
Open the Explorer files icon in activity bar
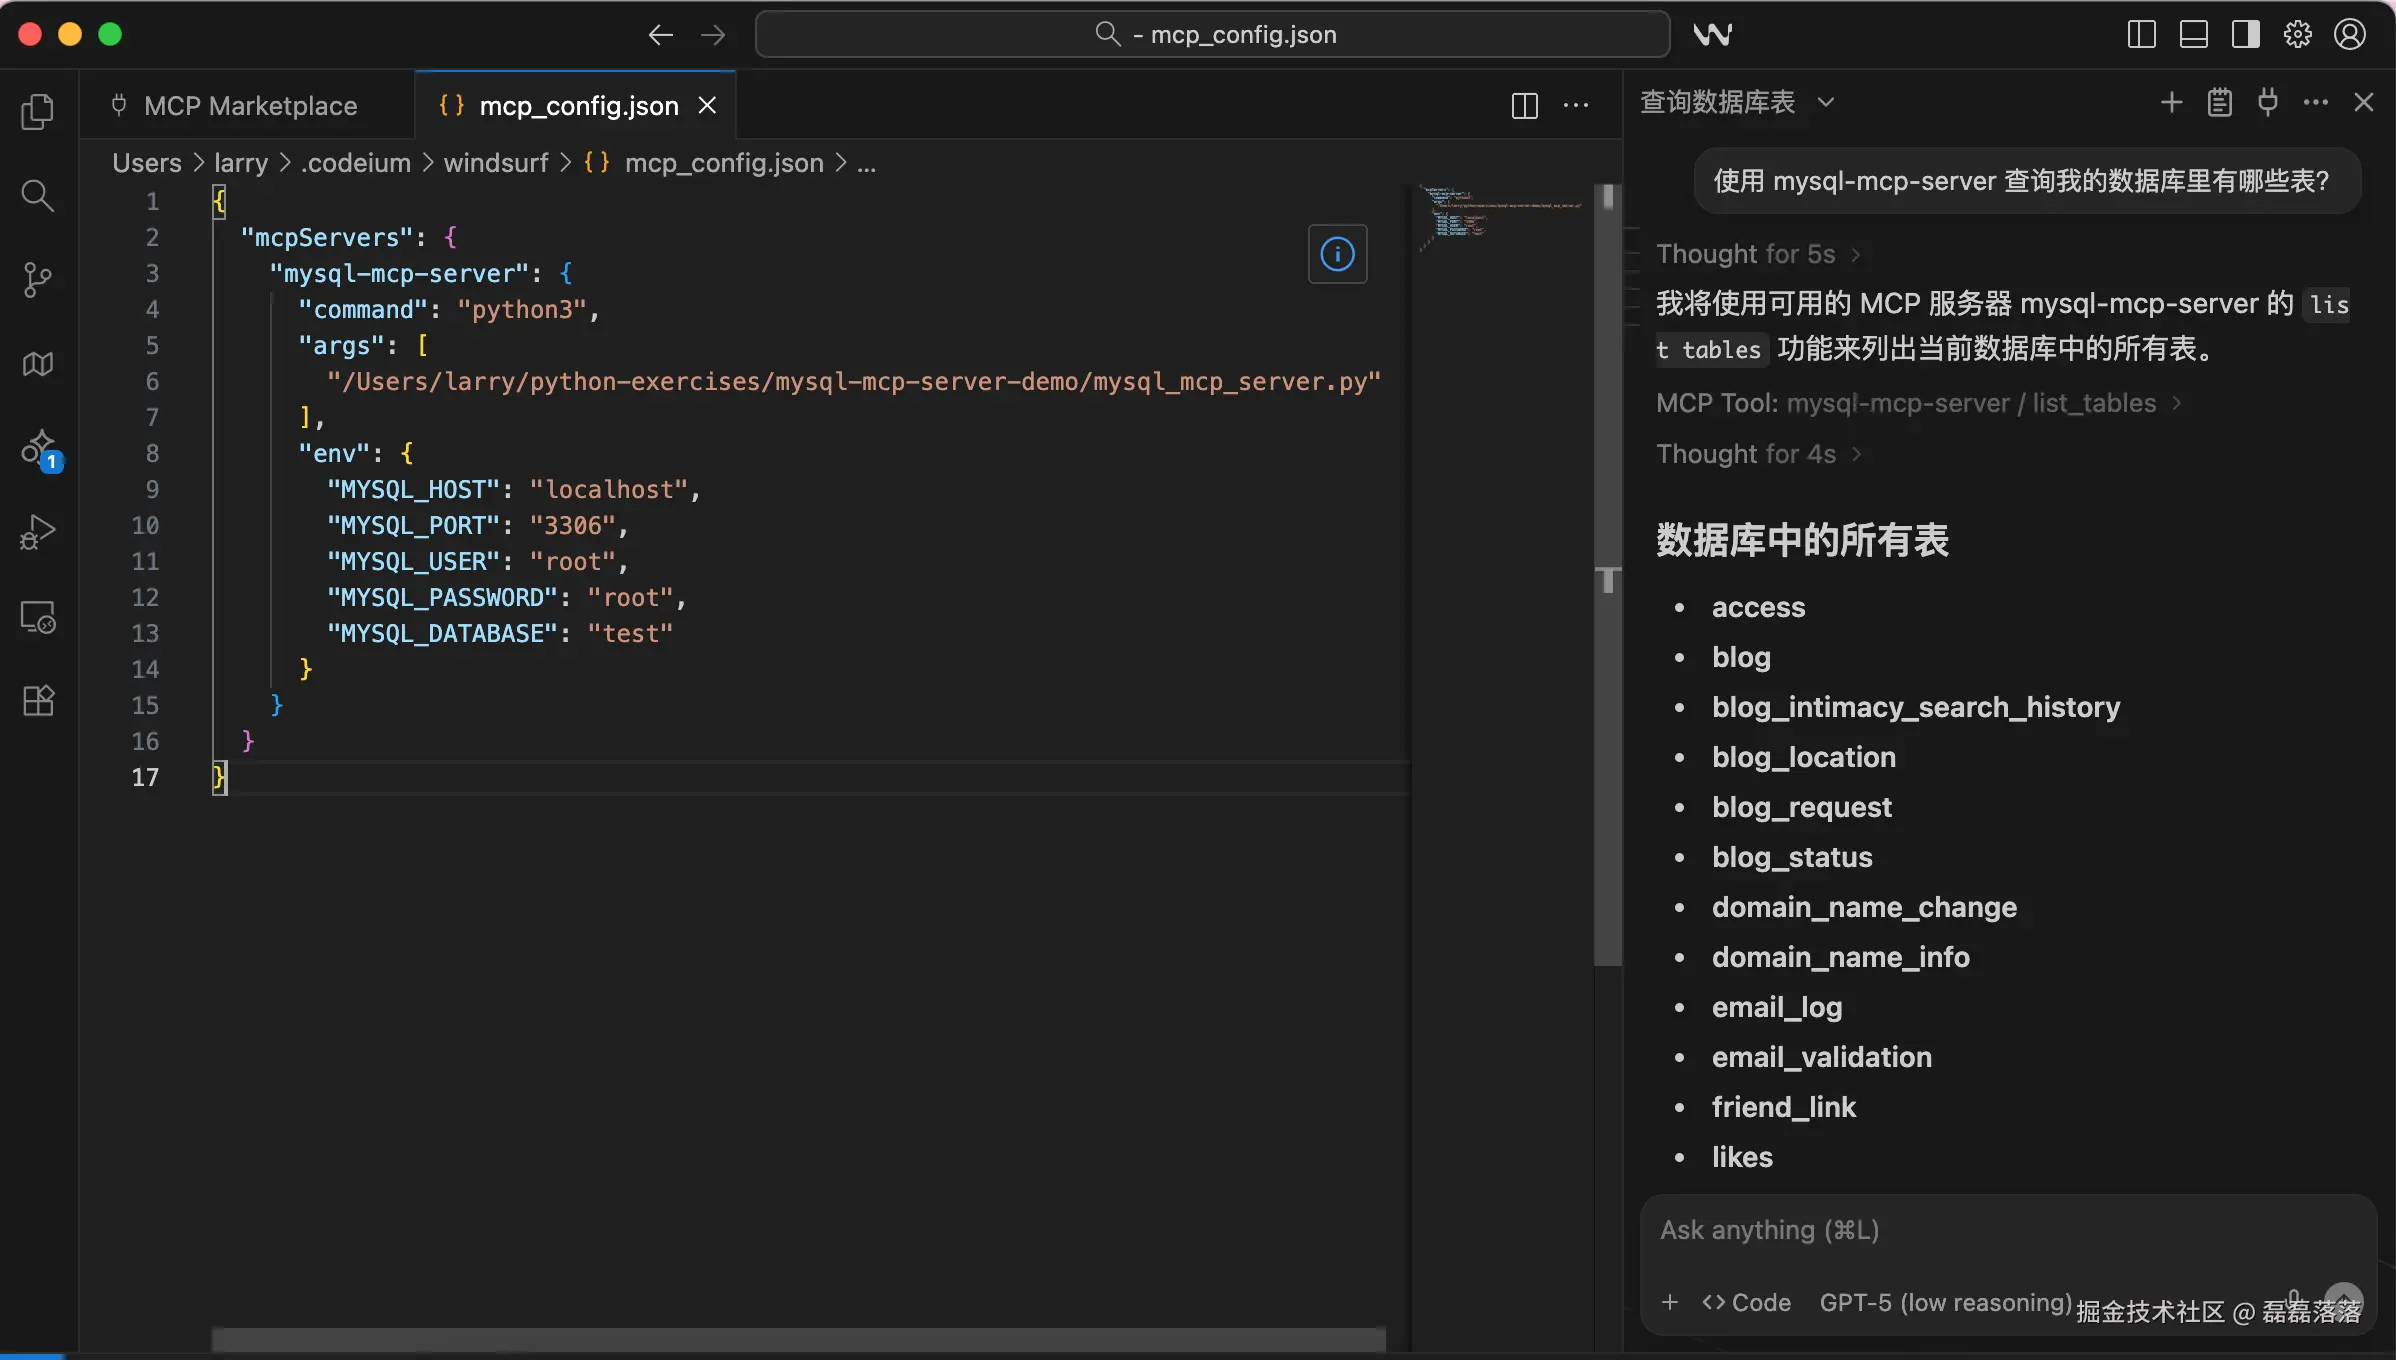click(37, 111)
